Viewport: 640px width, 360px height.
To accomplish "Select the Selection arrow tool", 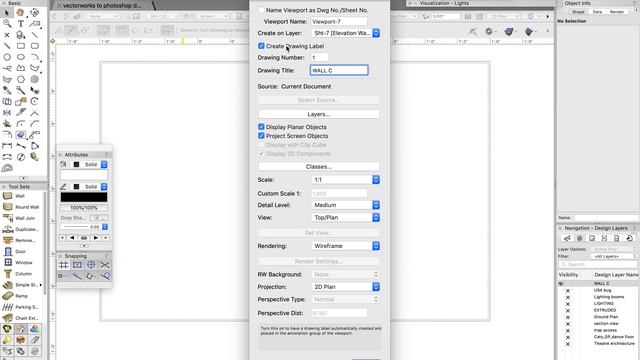I will 7,13.
